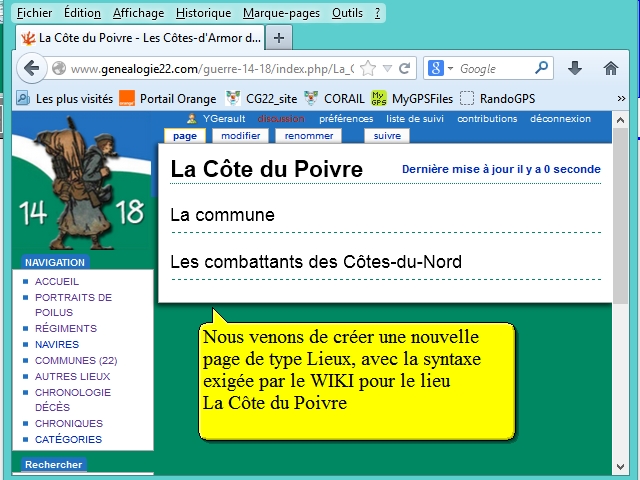640x480 pixels.
Task: Click the Portail Orange bookmark
Action: tap(167, 98)
